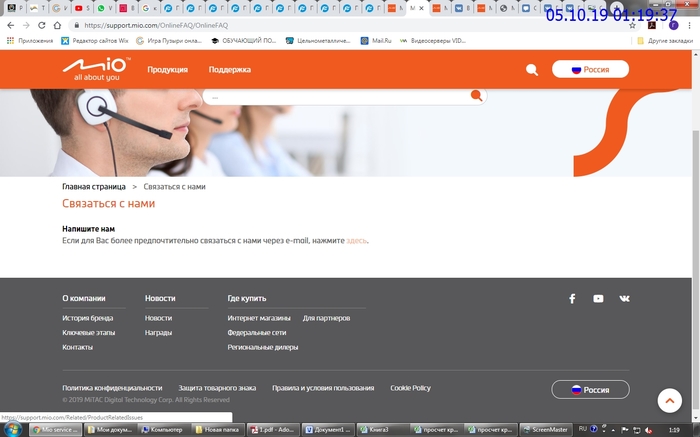Viewport: 700px width, 437px height.
Task: Open the Продукция menu
Action: [x=167, y=70]
